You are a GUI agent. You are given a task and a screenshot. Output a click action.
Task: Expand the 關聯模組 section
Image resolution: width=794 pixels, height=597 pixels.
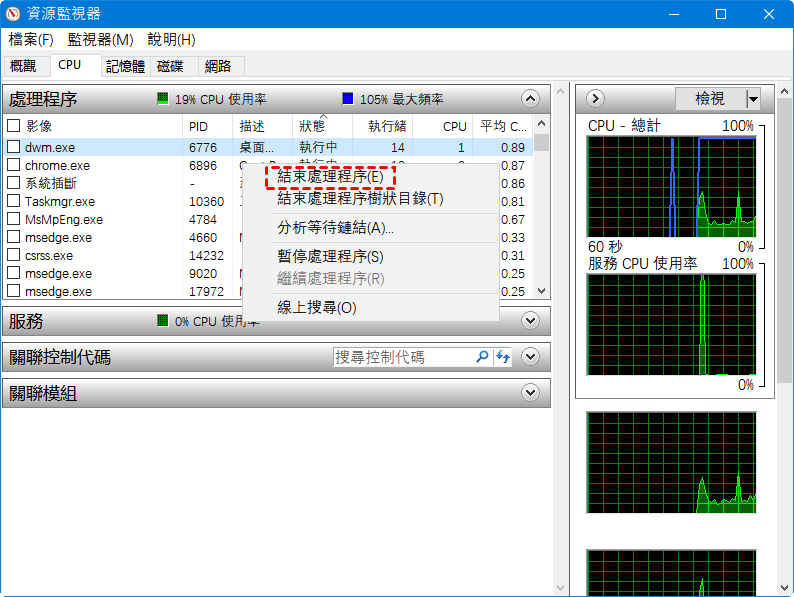coord(530,393)
